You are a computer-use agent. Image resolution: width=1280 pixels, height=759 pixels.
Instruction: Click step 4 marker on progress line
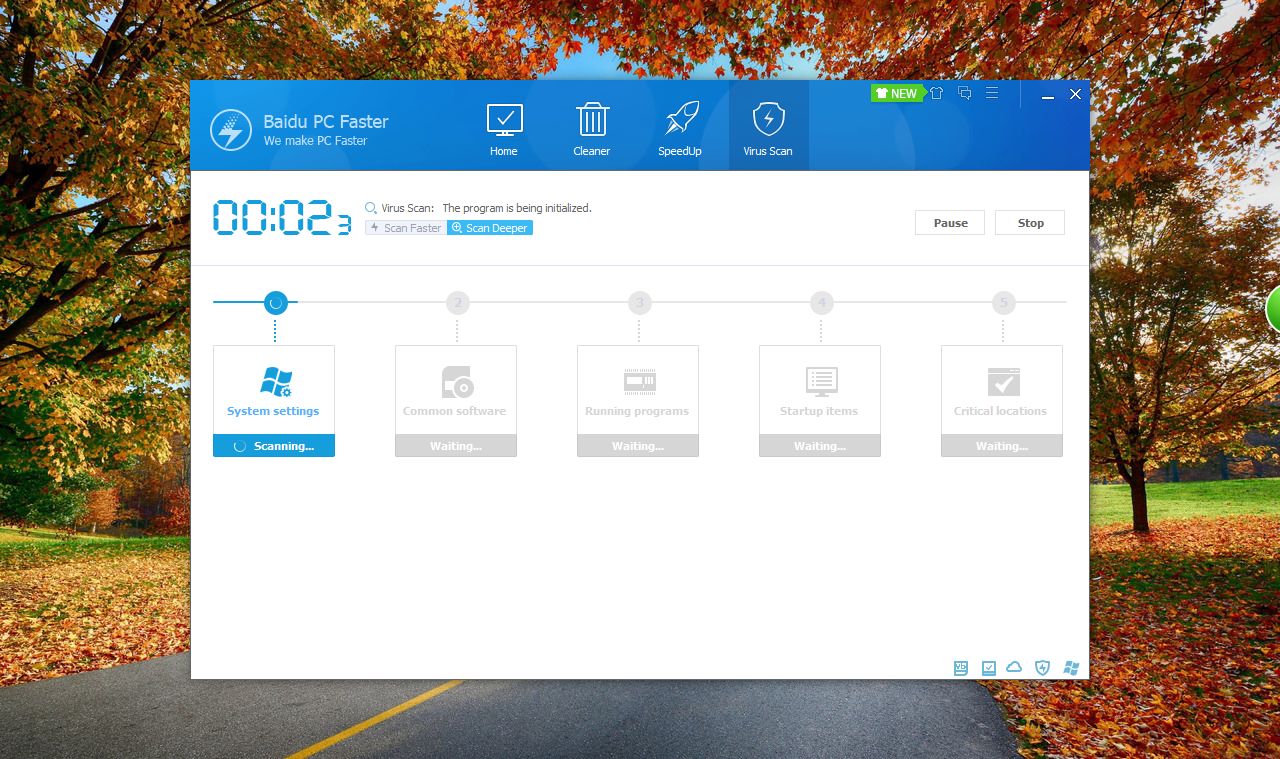821,302
